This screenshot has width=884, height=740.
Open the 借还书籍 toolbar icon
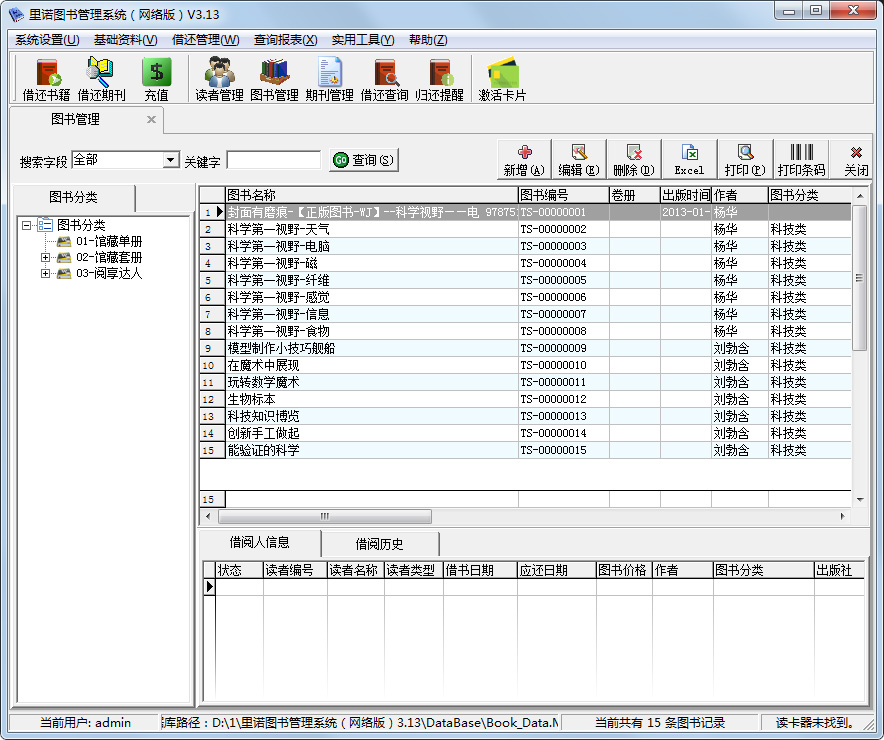click(46, 79)
